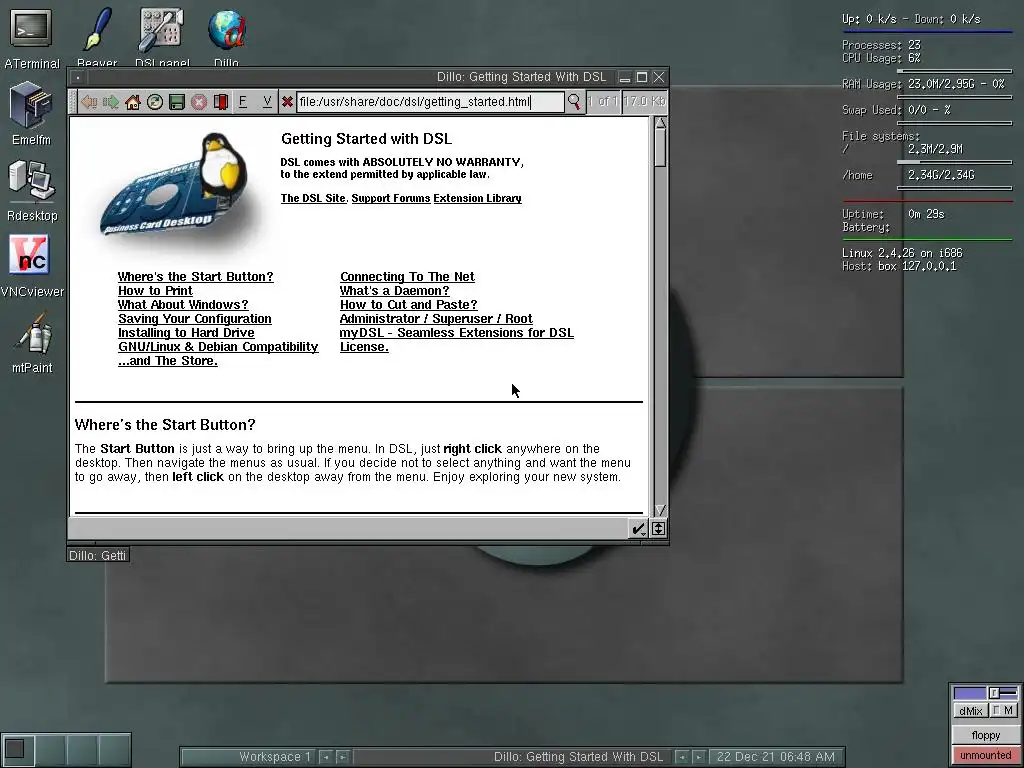Open the Extension Library link
This screenshot has width=1024, height=768.
click(477, 198)
